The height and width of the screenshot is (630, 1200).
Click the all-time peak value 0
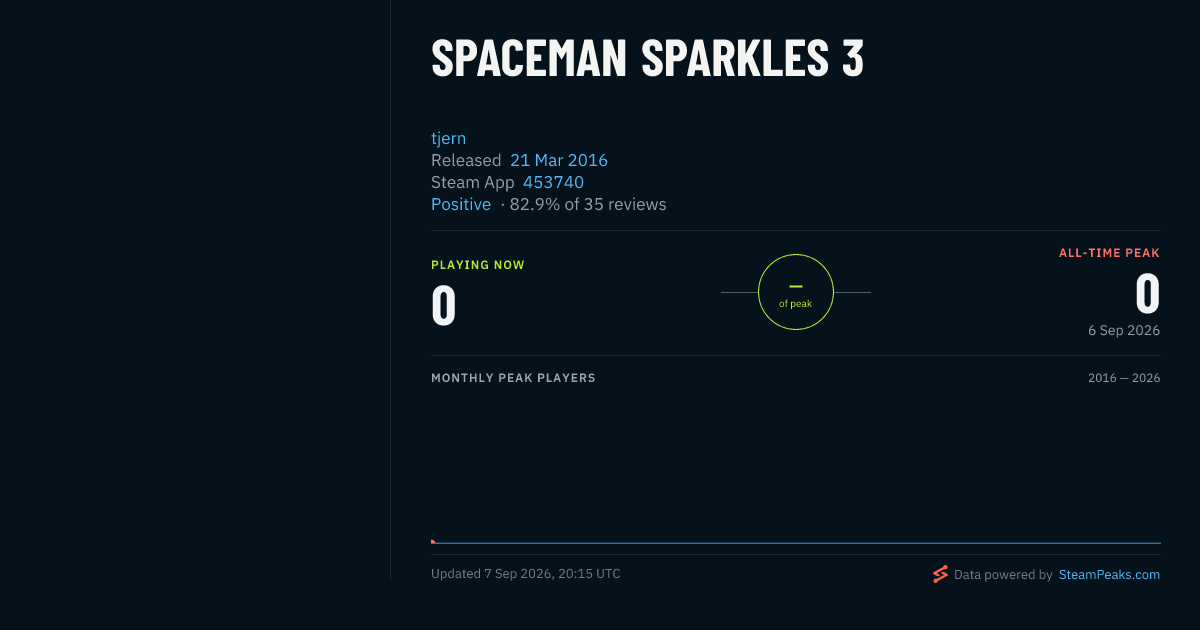1148,295
